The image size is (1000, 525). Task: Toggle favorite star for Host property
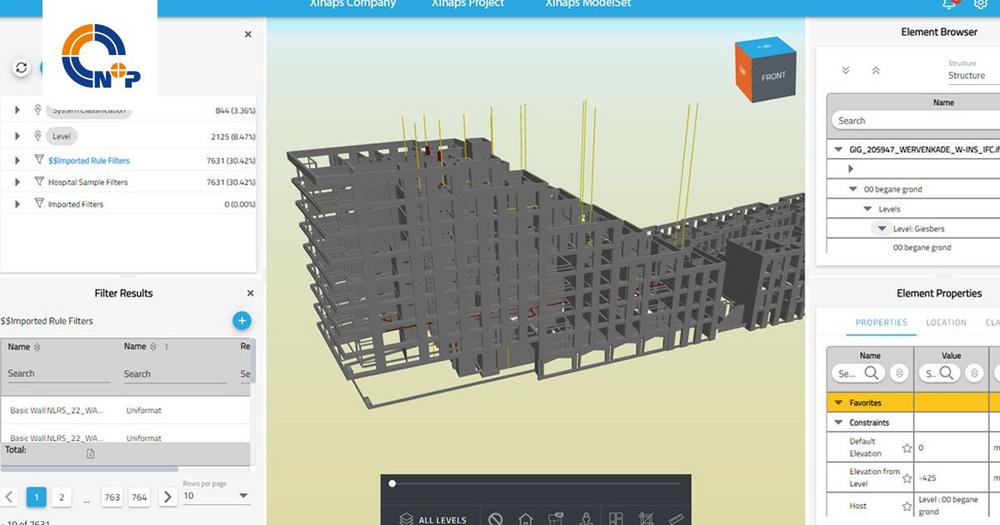(x=907, y=506)
